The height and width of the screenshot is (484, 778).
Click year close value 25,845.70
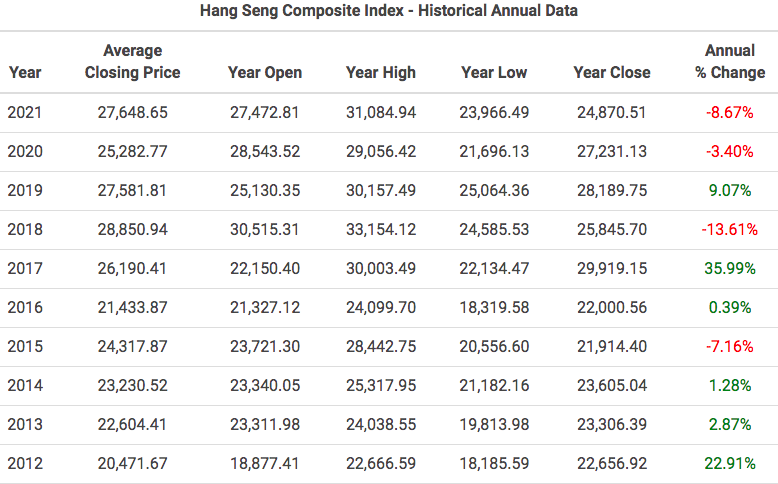tap(612, 229)
